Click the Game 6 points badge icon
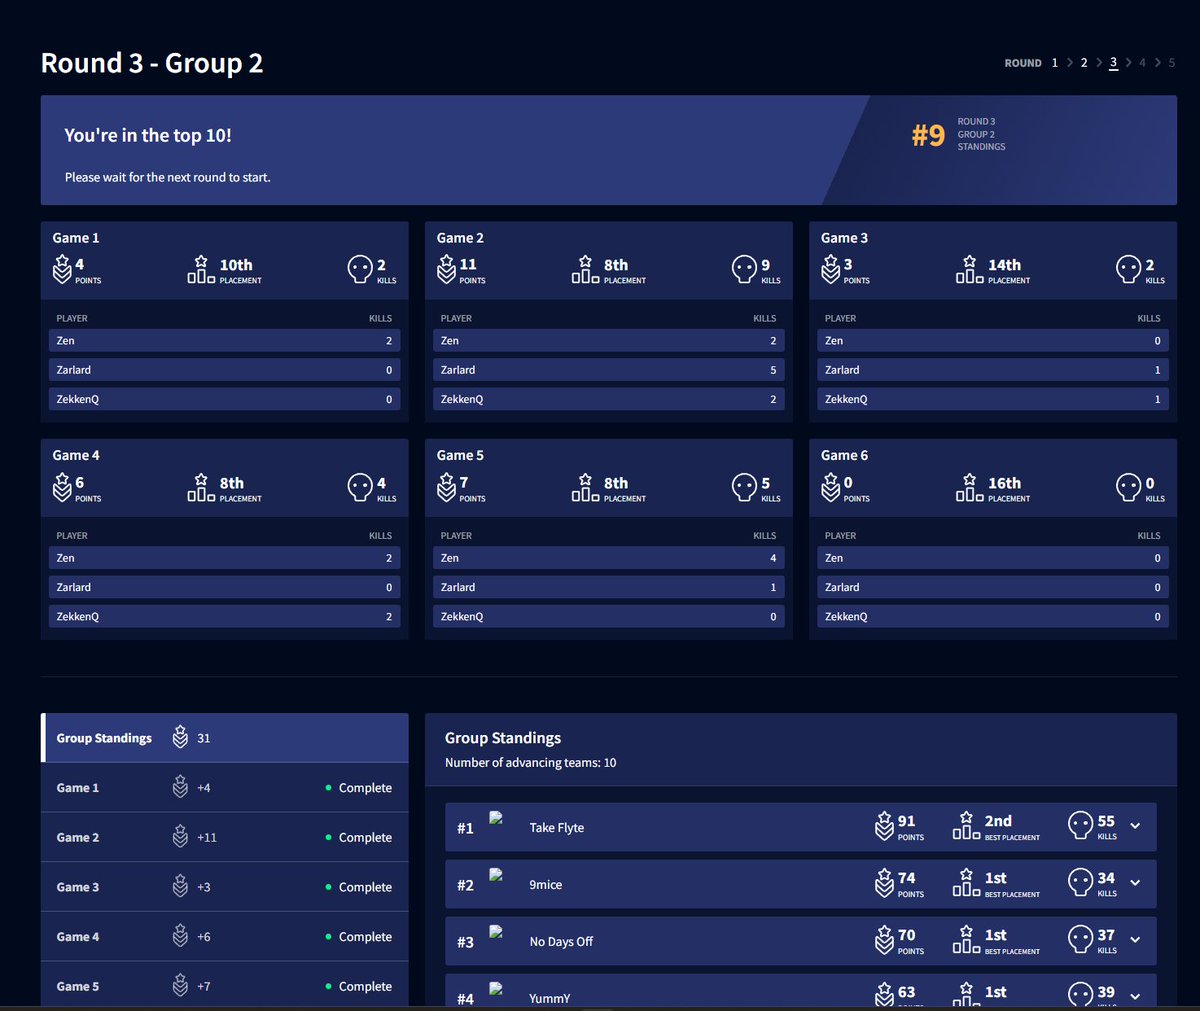 click(x=830, y=487)
